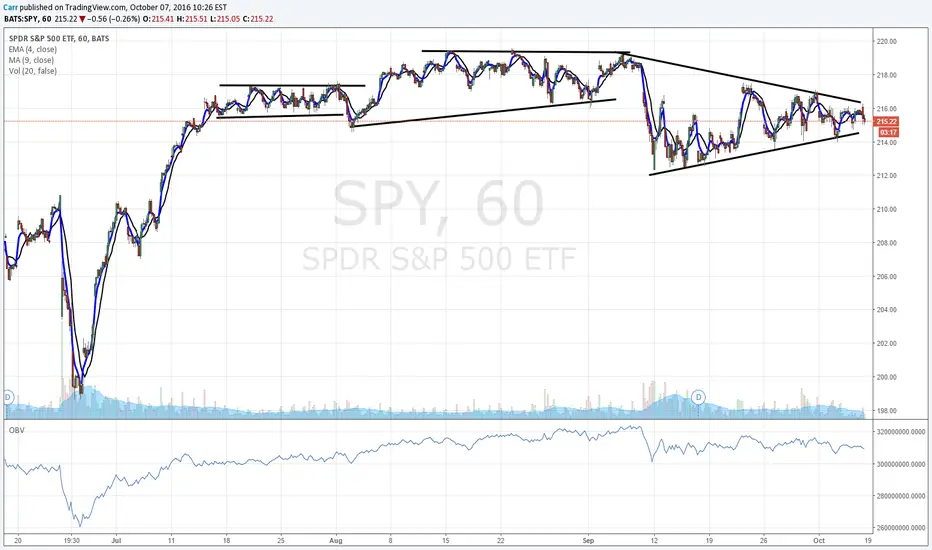Click the 320000000.0000 OBV axis label
The width and height of the screenshot is (932, 550).
900,432
